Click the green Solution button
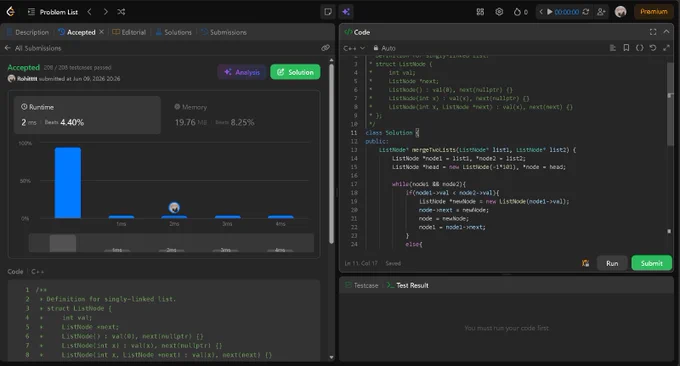680x366 pixels. (x=295, y=72)
